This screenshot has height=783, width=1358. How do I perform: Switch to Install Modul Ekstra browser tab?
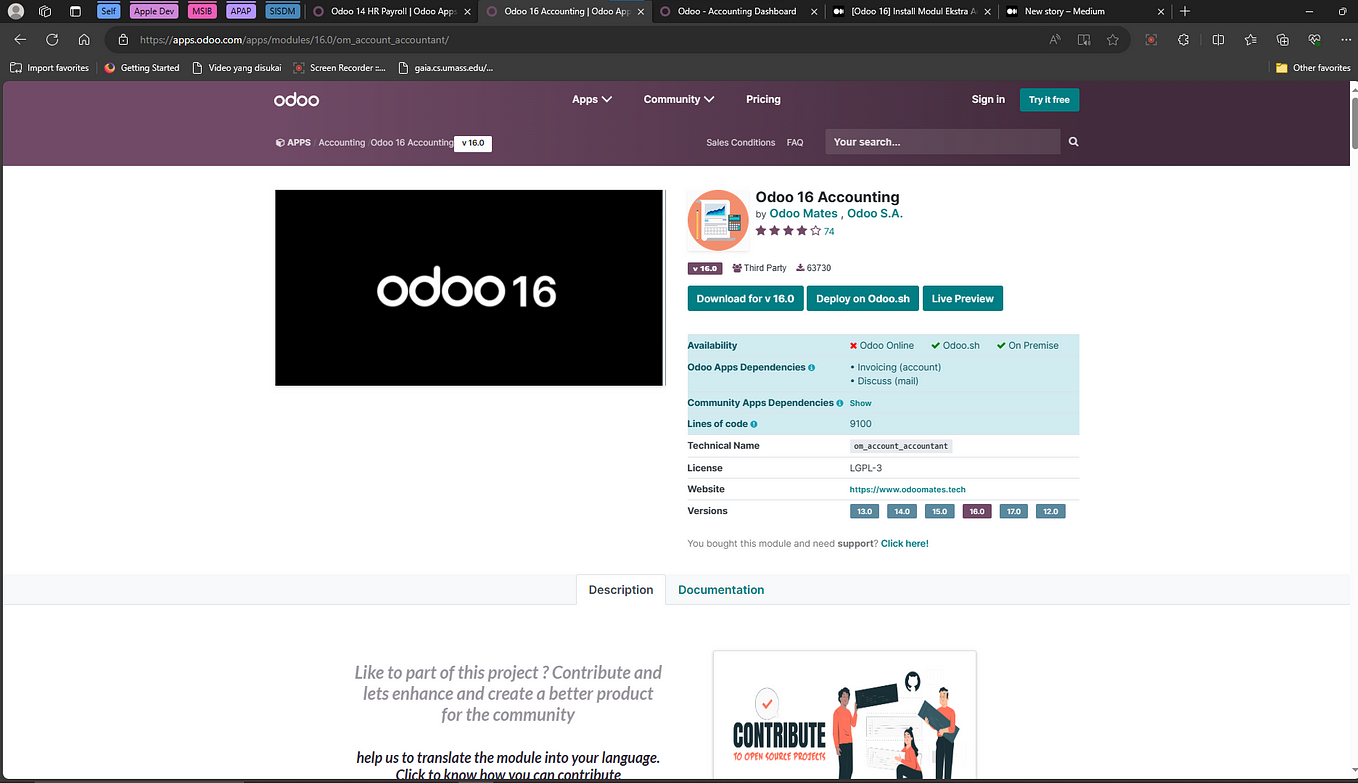[910, 11]
